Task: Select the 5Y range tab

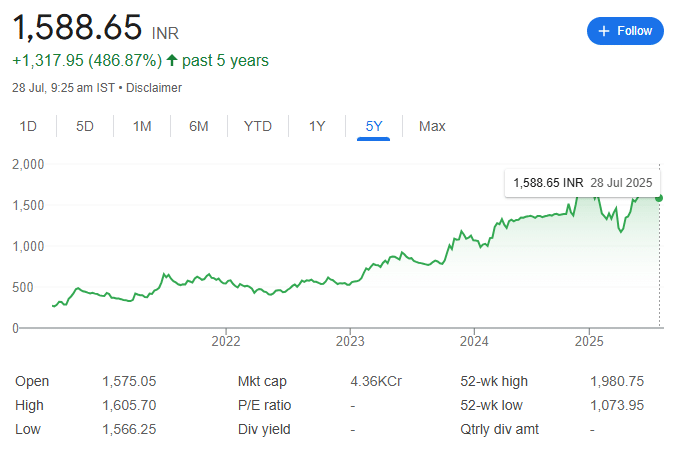Action: [374, 126]
